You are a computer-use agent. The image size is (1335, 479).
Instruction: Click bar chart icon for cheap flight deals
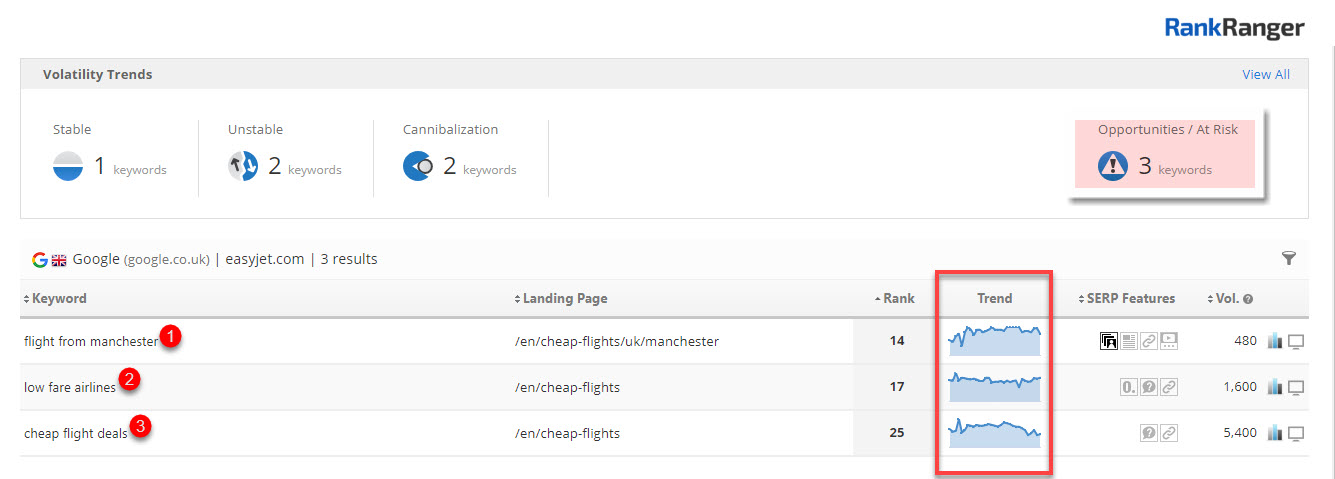tap(1274, 433)
